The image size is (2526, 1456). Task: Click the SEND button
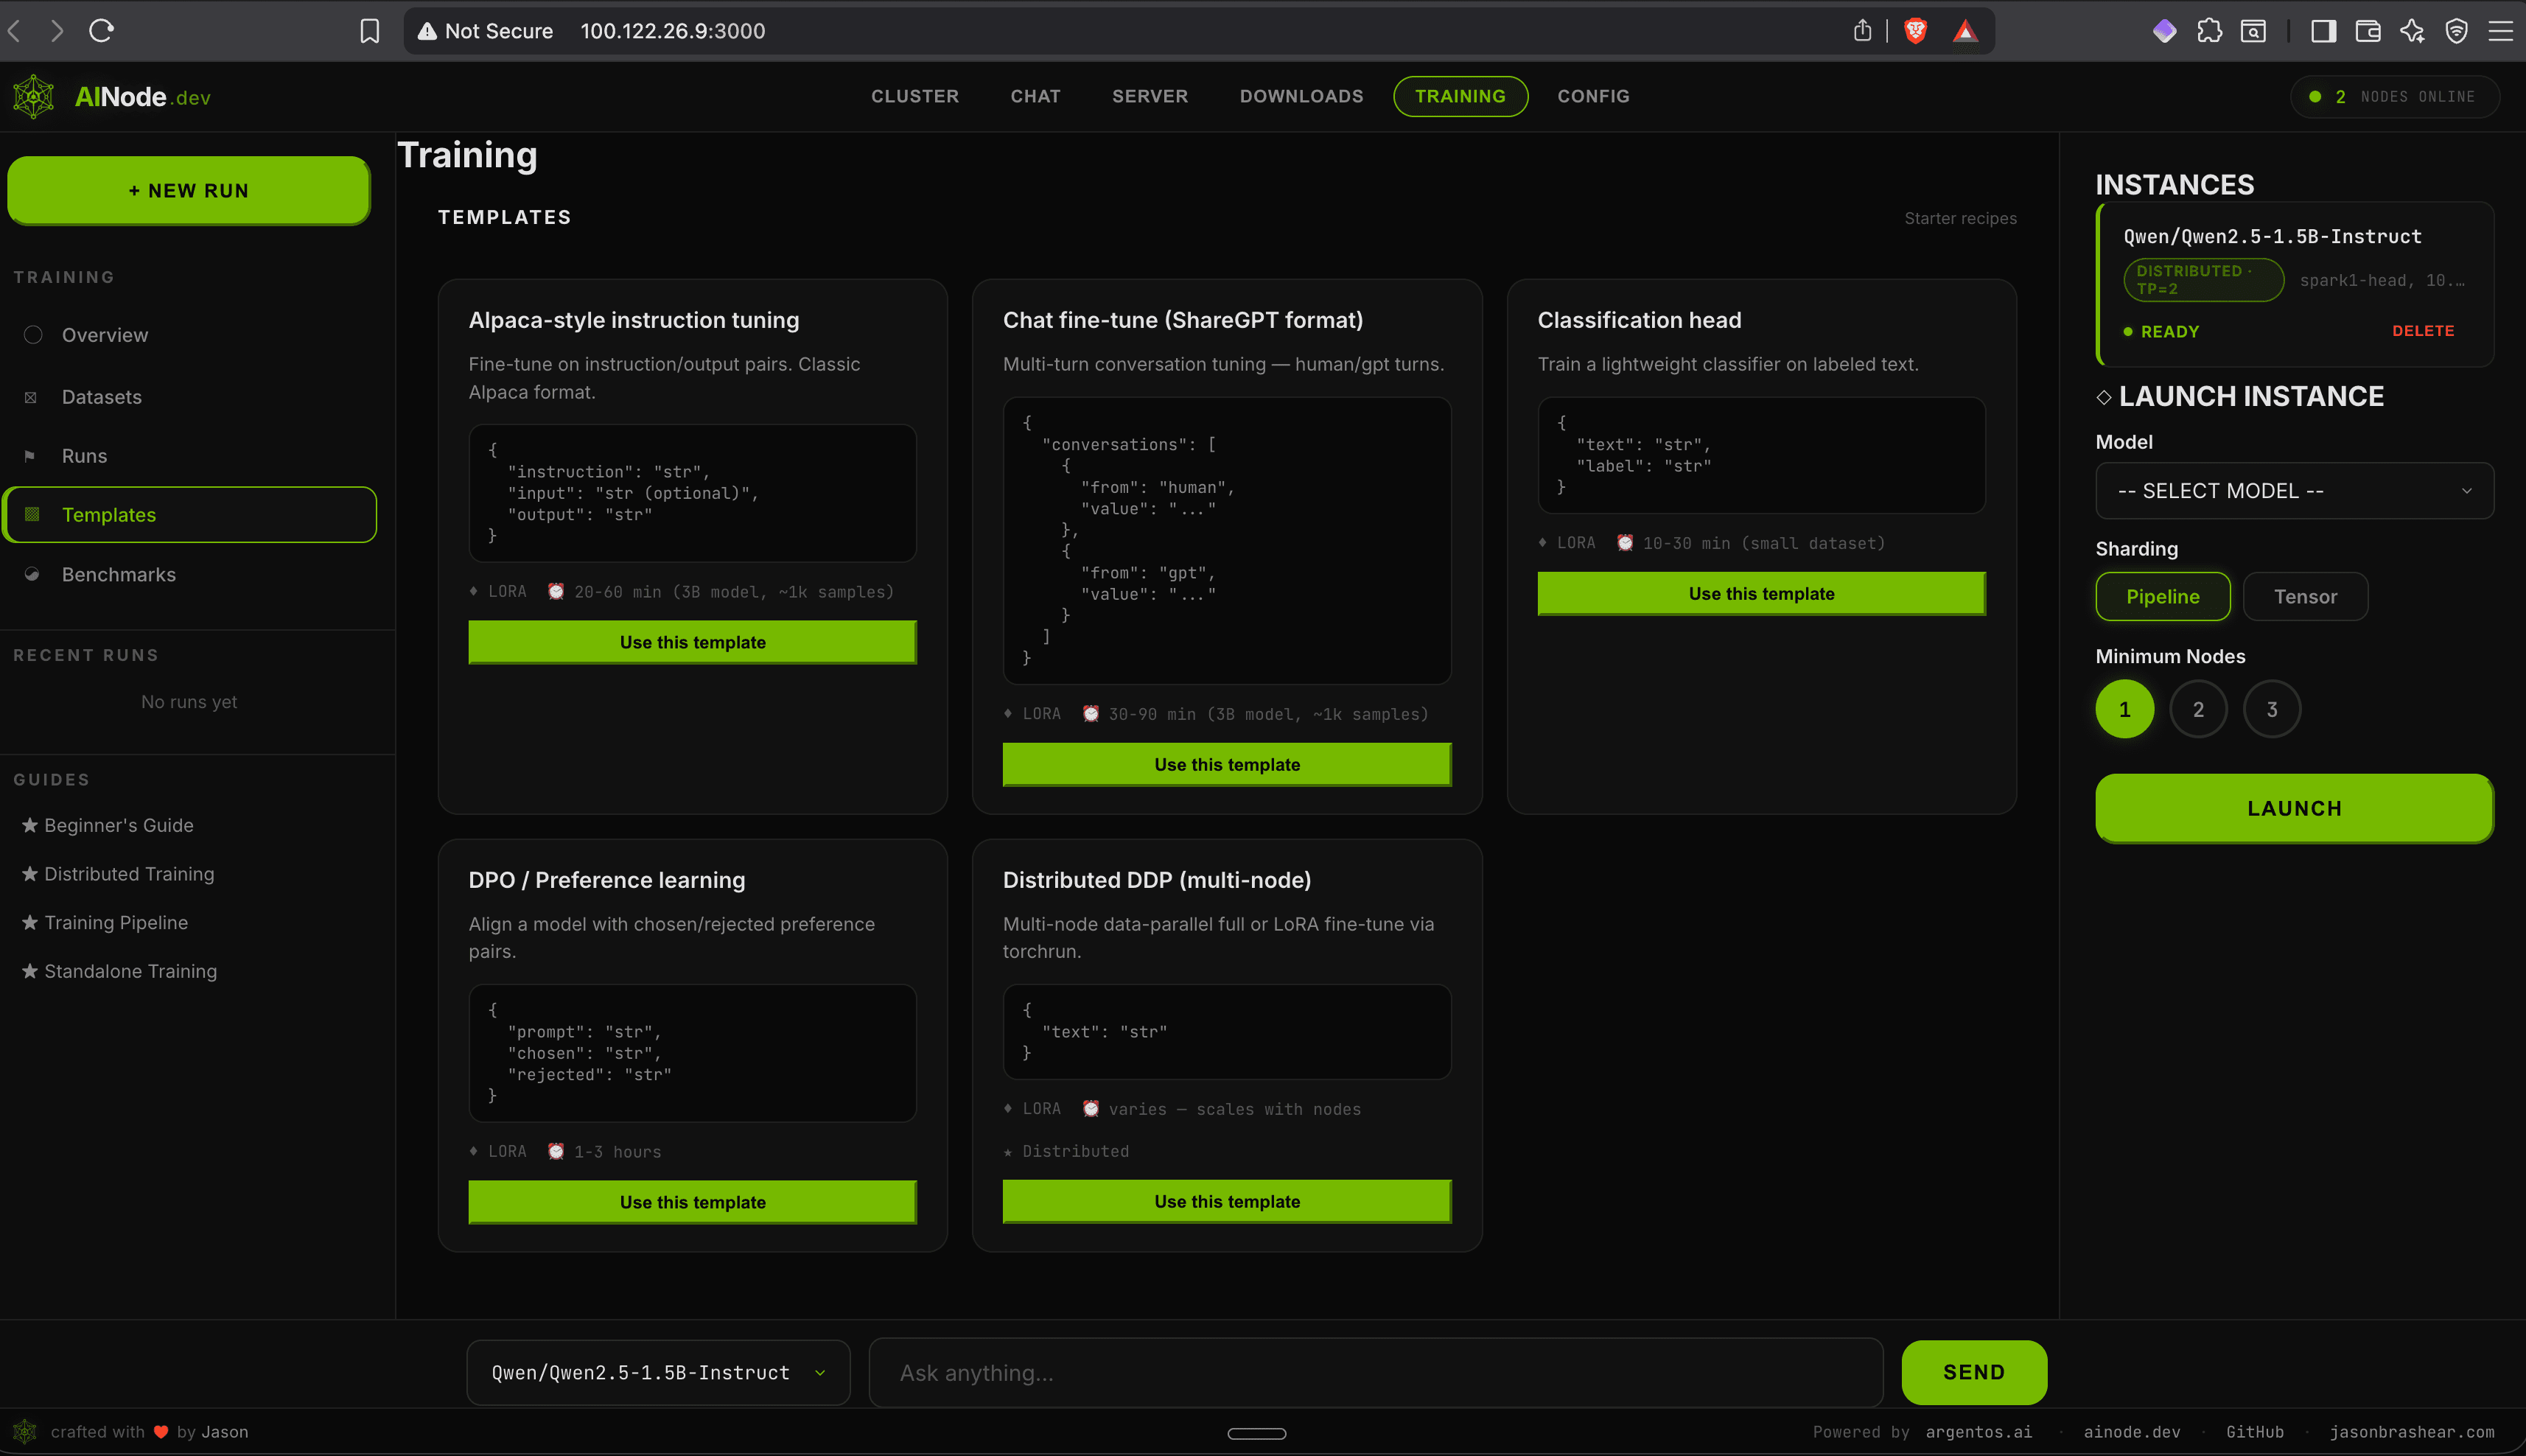1973,1372
